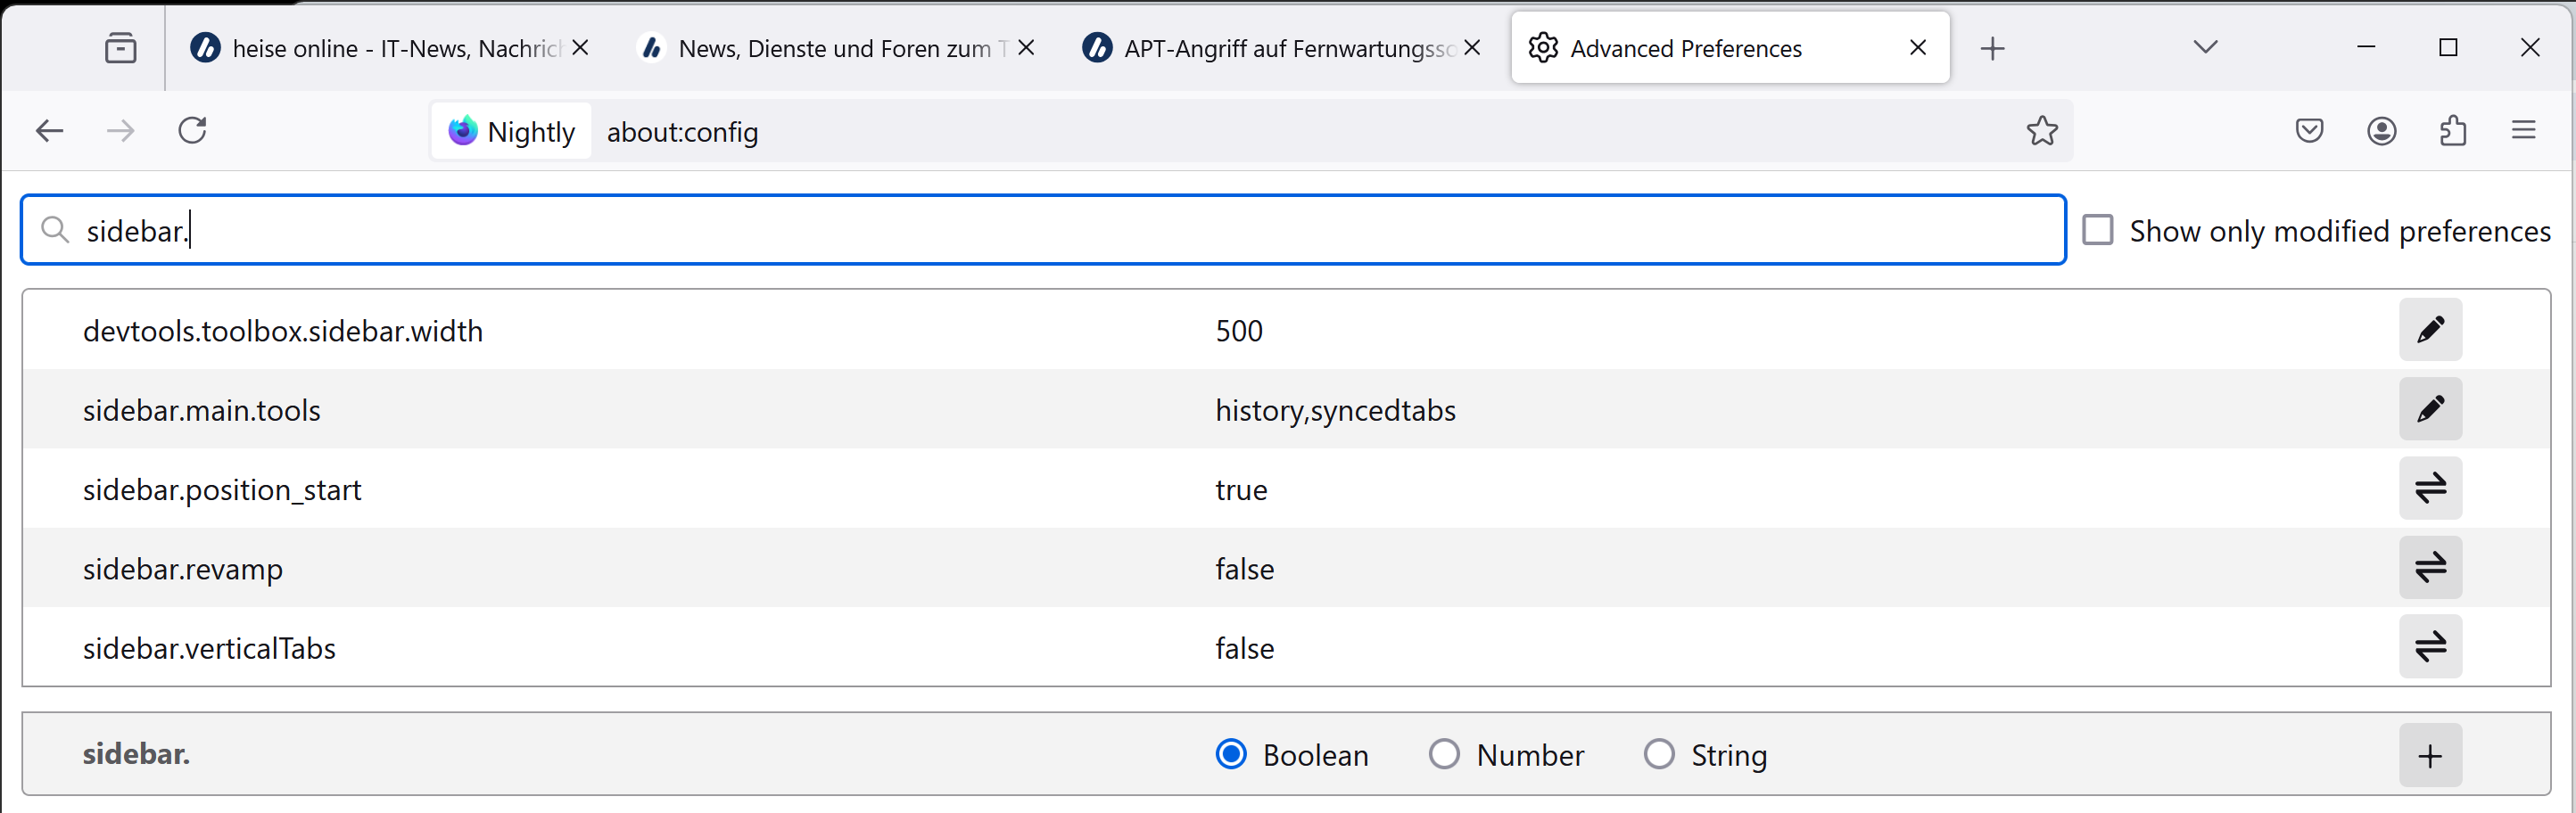Edit the sidebar.main.tools preference value
Screen dimensions: 2576x813
(2429, 409)
